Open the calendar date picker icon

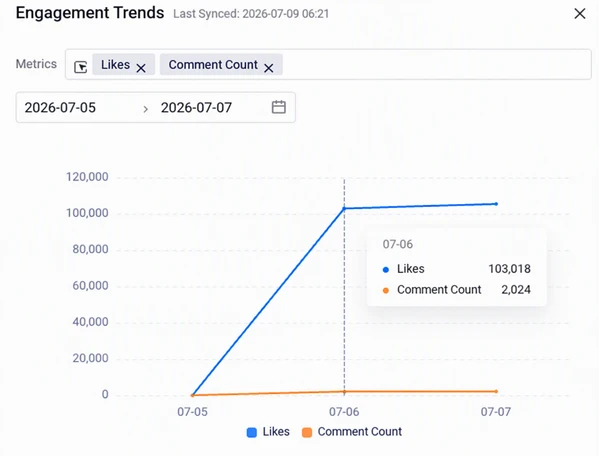click(278, 107)
